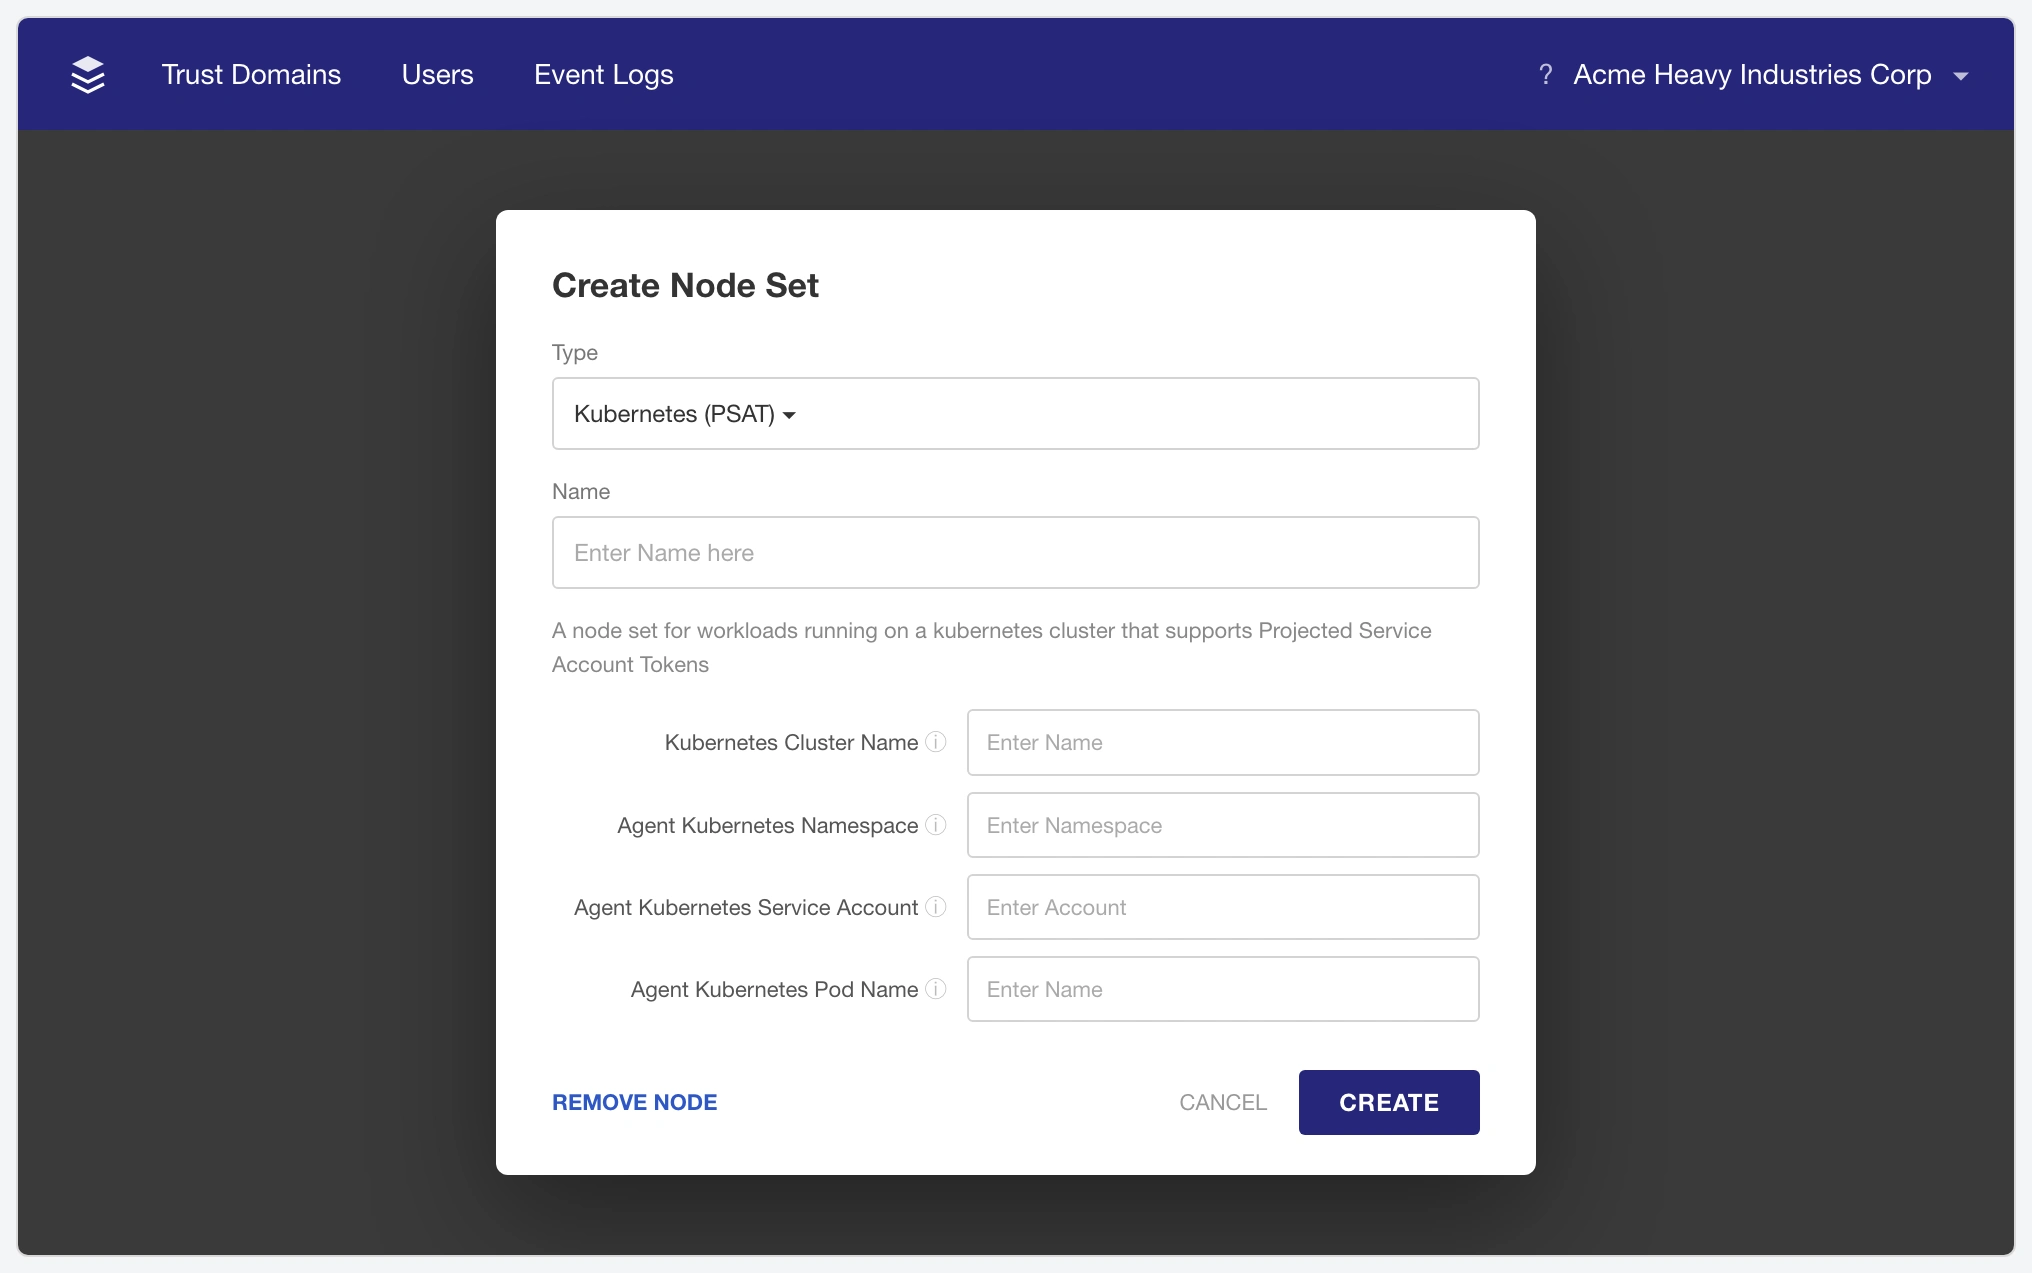Click the Create Node Set heading
Image resolution: width=2032 pixels, height=1273 pixels.
685,285
